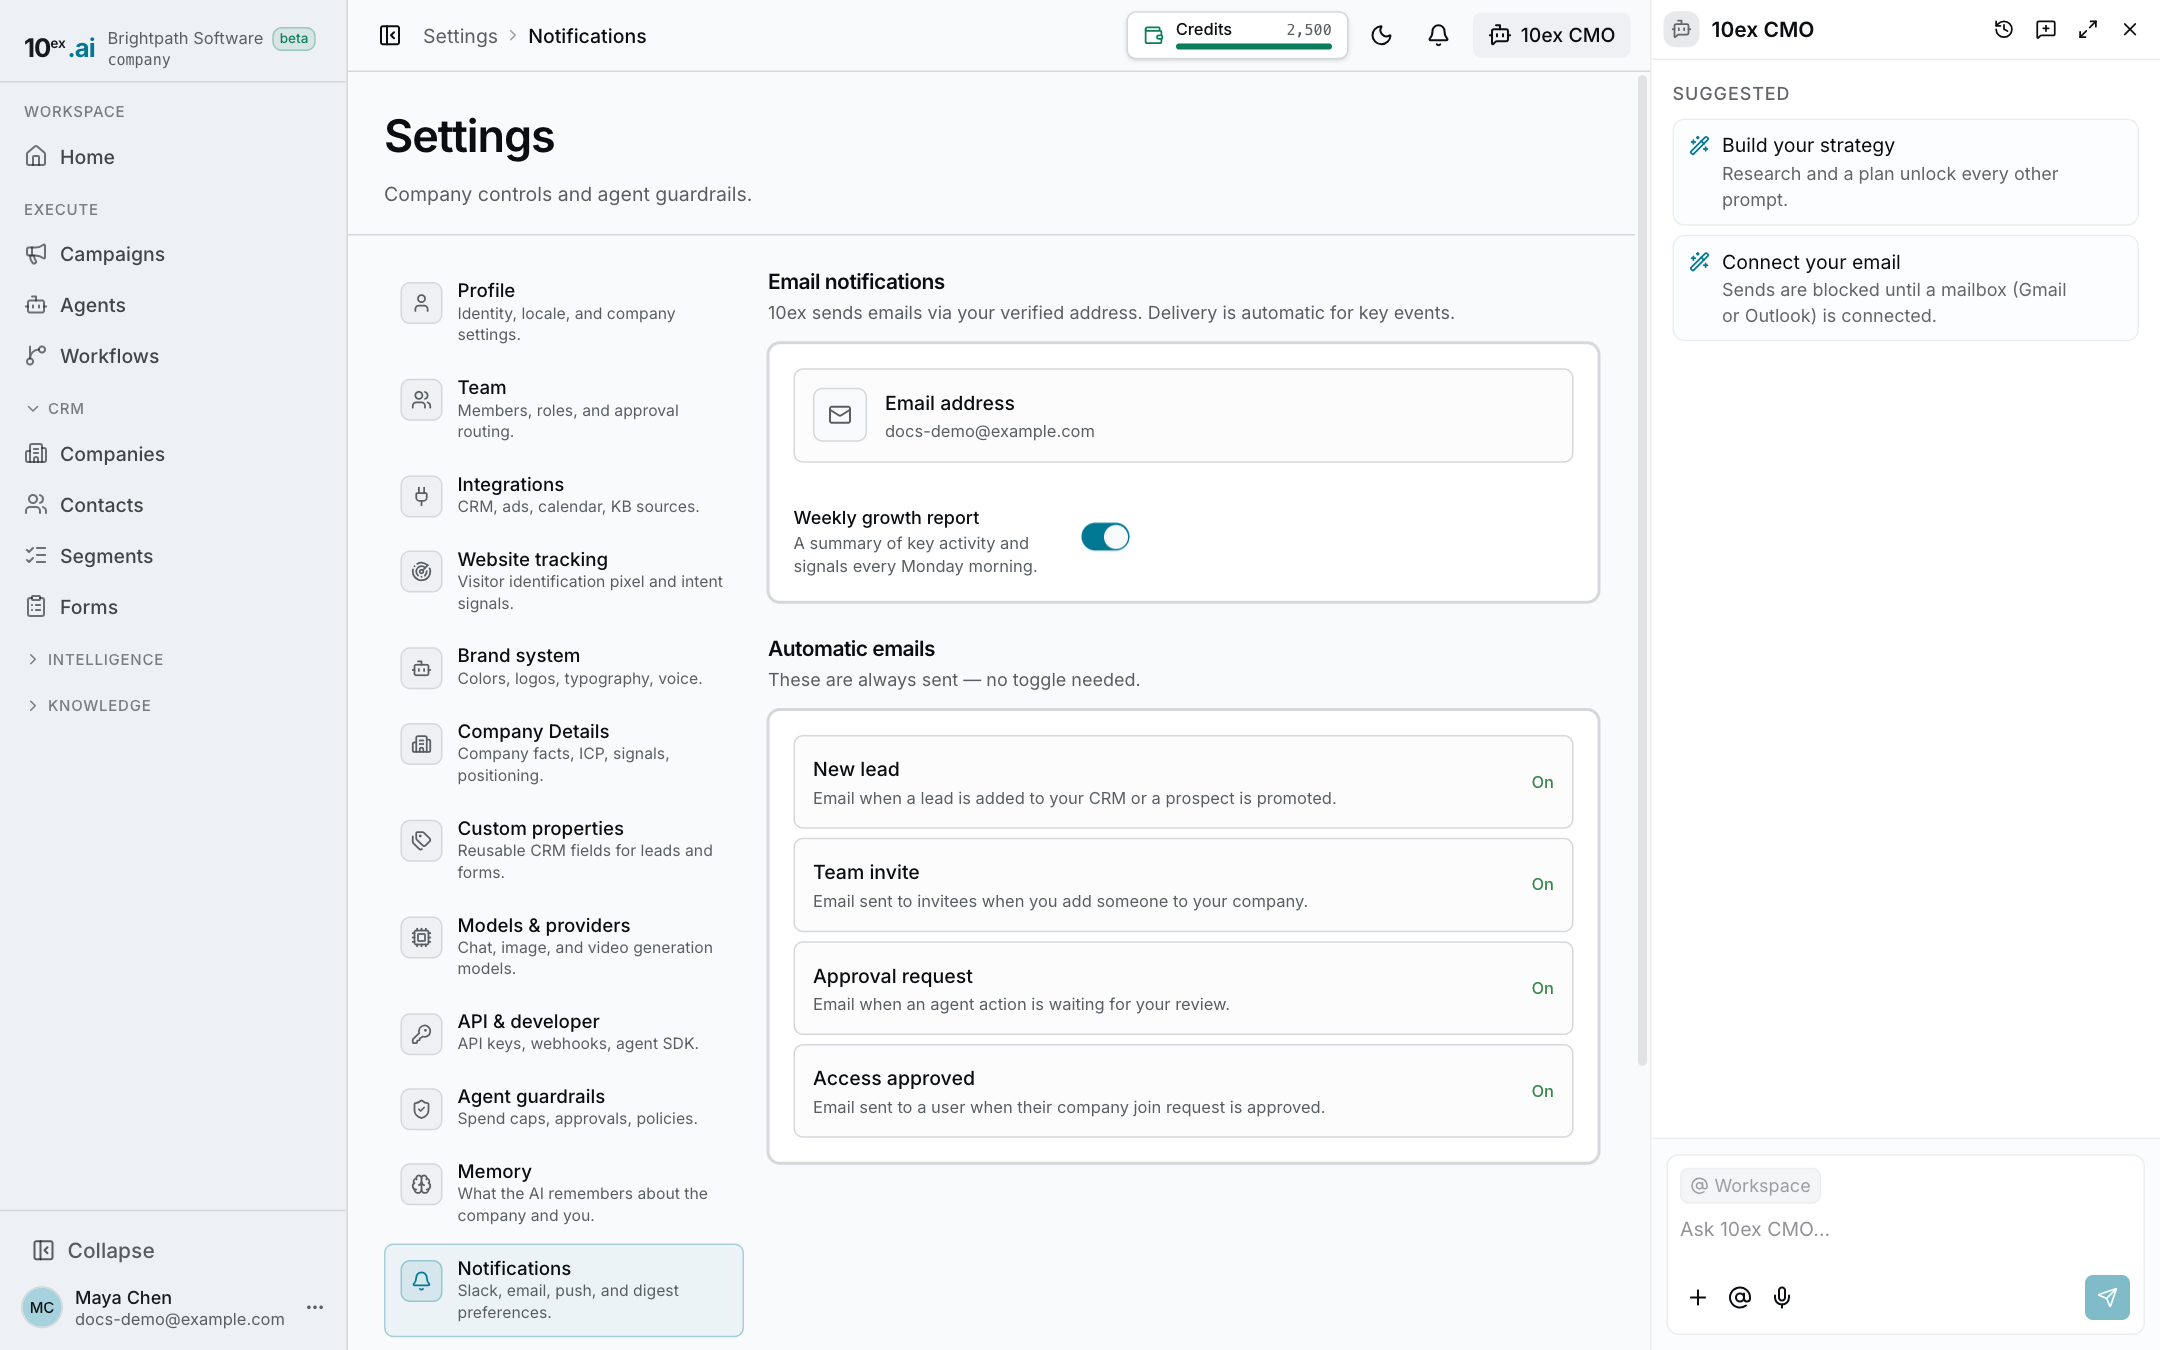This screenshot has width=2160, height=1350.
Task: Toggle the Weekly growth report switch
Action: click(x=1105, y=537)
